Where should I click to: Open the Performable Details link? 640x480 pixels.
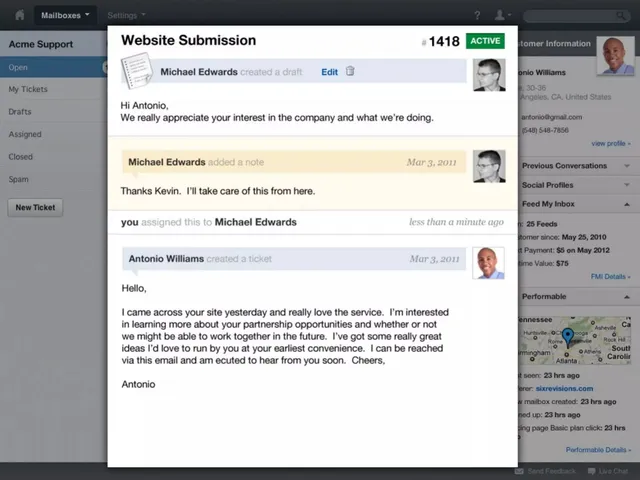coord(598,450)
